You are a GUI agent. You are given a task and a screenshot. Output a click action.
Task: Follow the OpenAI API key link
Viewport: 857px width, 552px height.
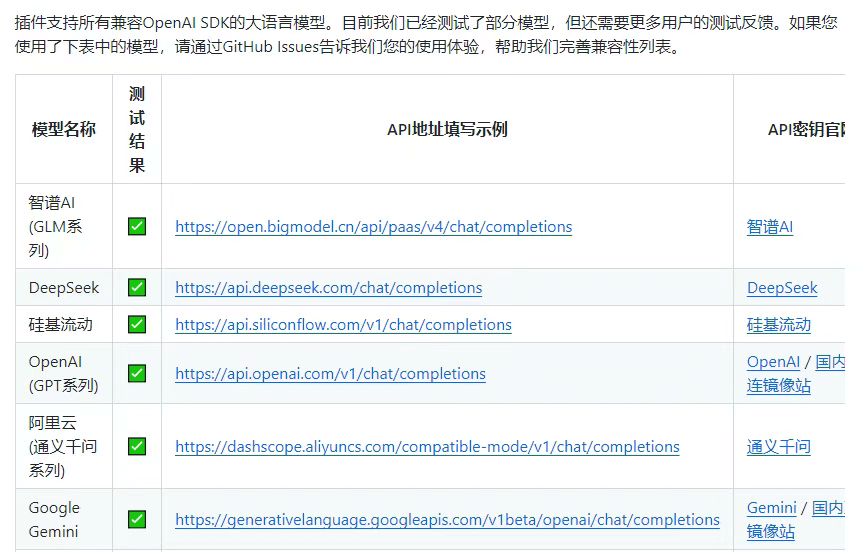click(773, 362)
